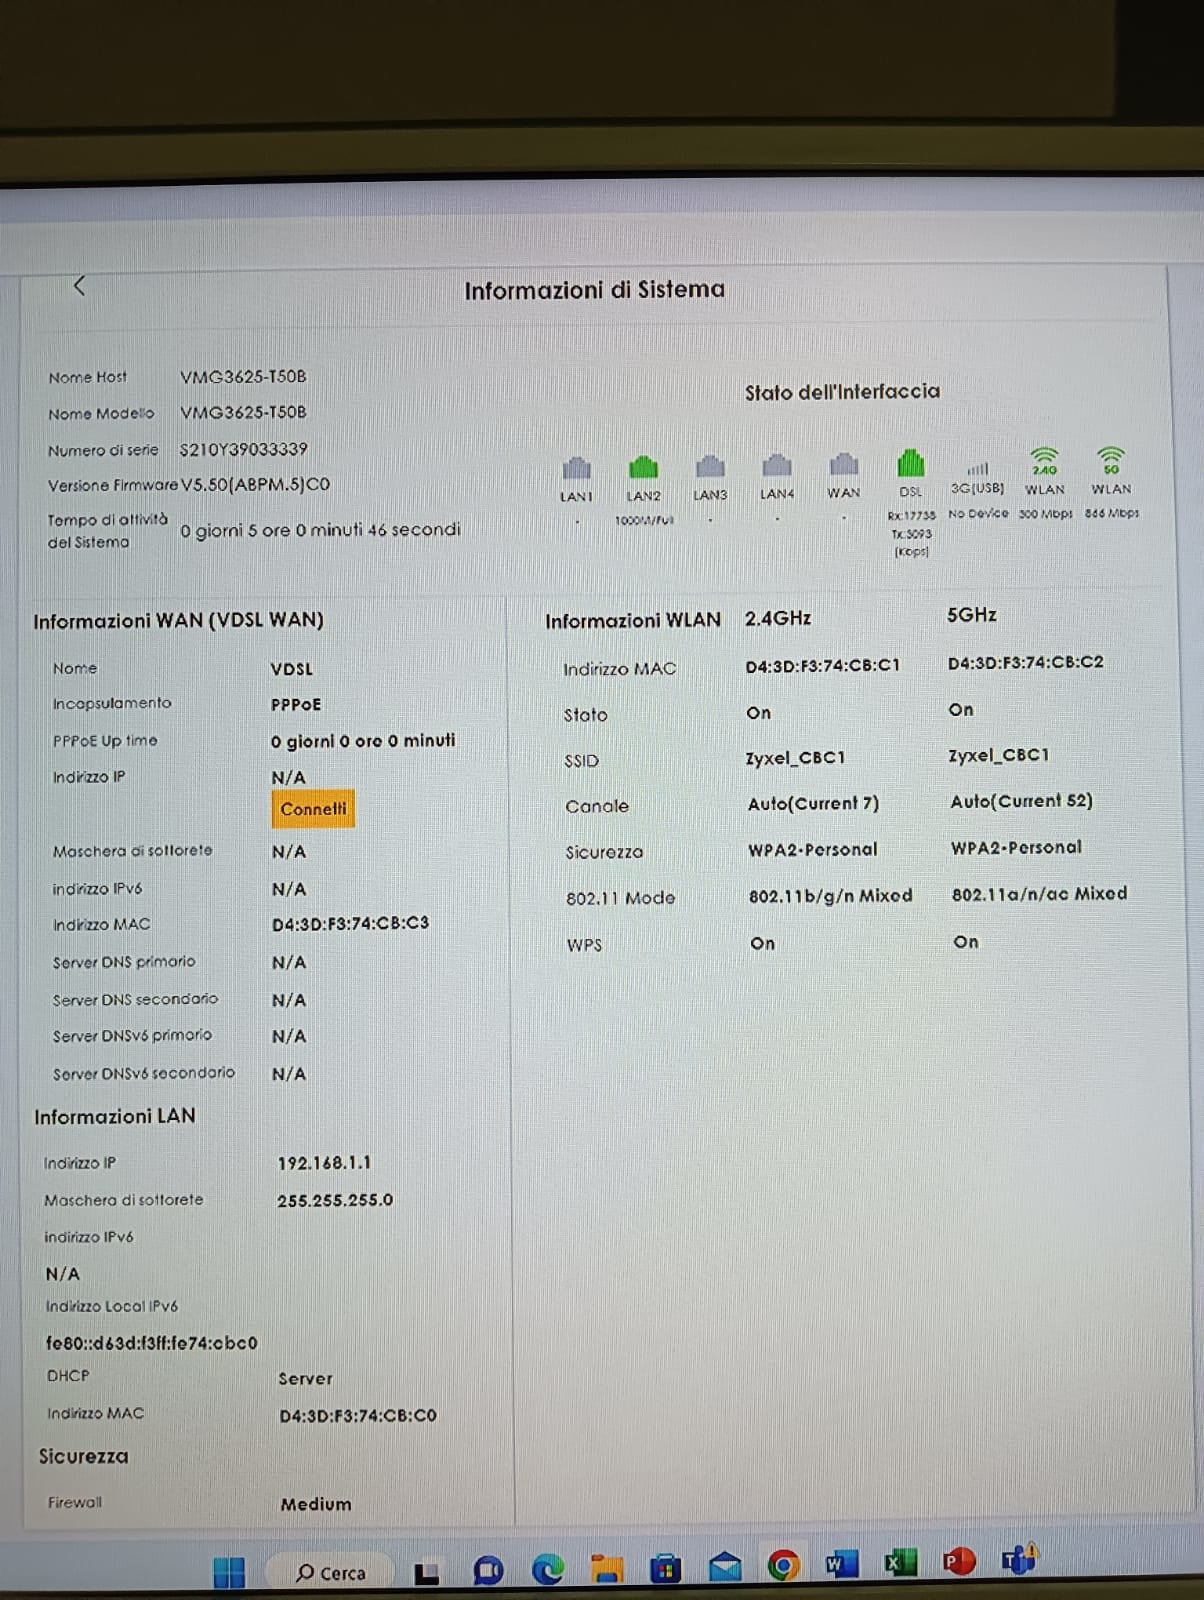Click the 5G WLAN wifi icon

click(1111, 461)
